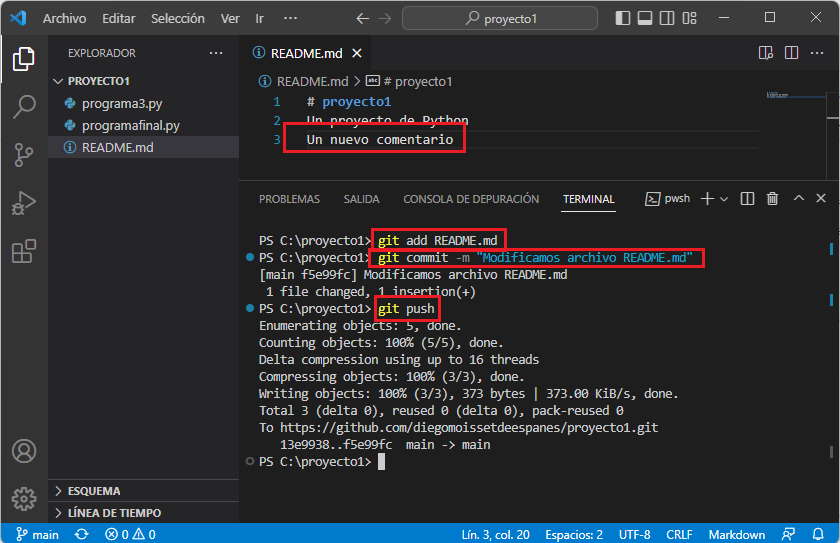Image resolution: width=840 pixels, height=543 pixels.
Task: Select the README.md editor tab
Action: point(307,54)
